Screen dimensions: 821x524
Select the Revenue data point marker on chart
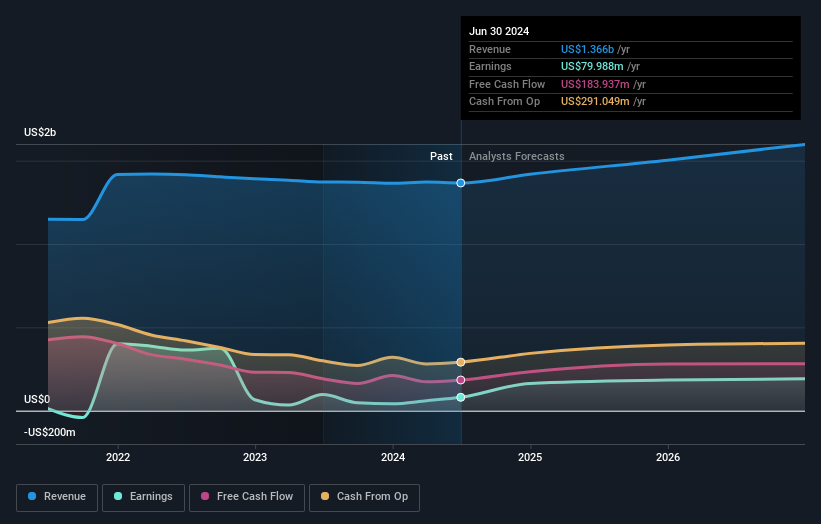tap(461, 183)
